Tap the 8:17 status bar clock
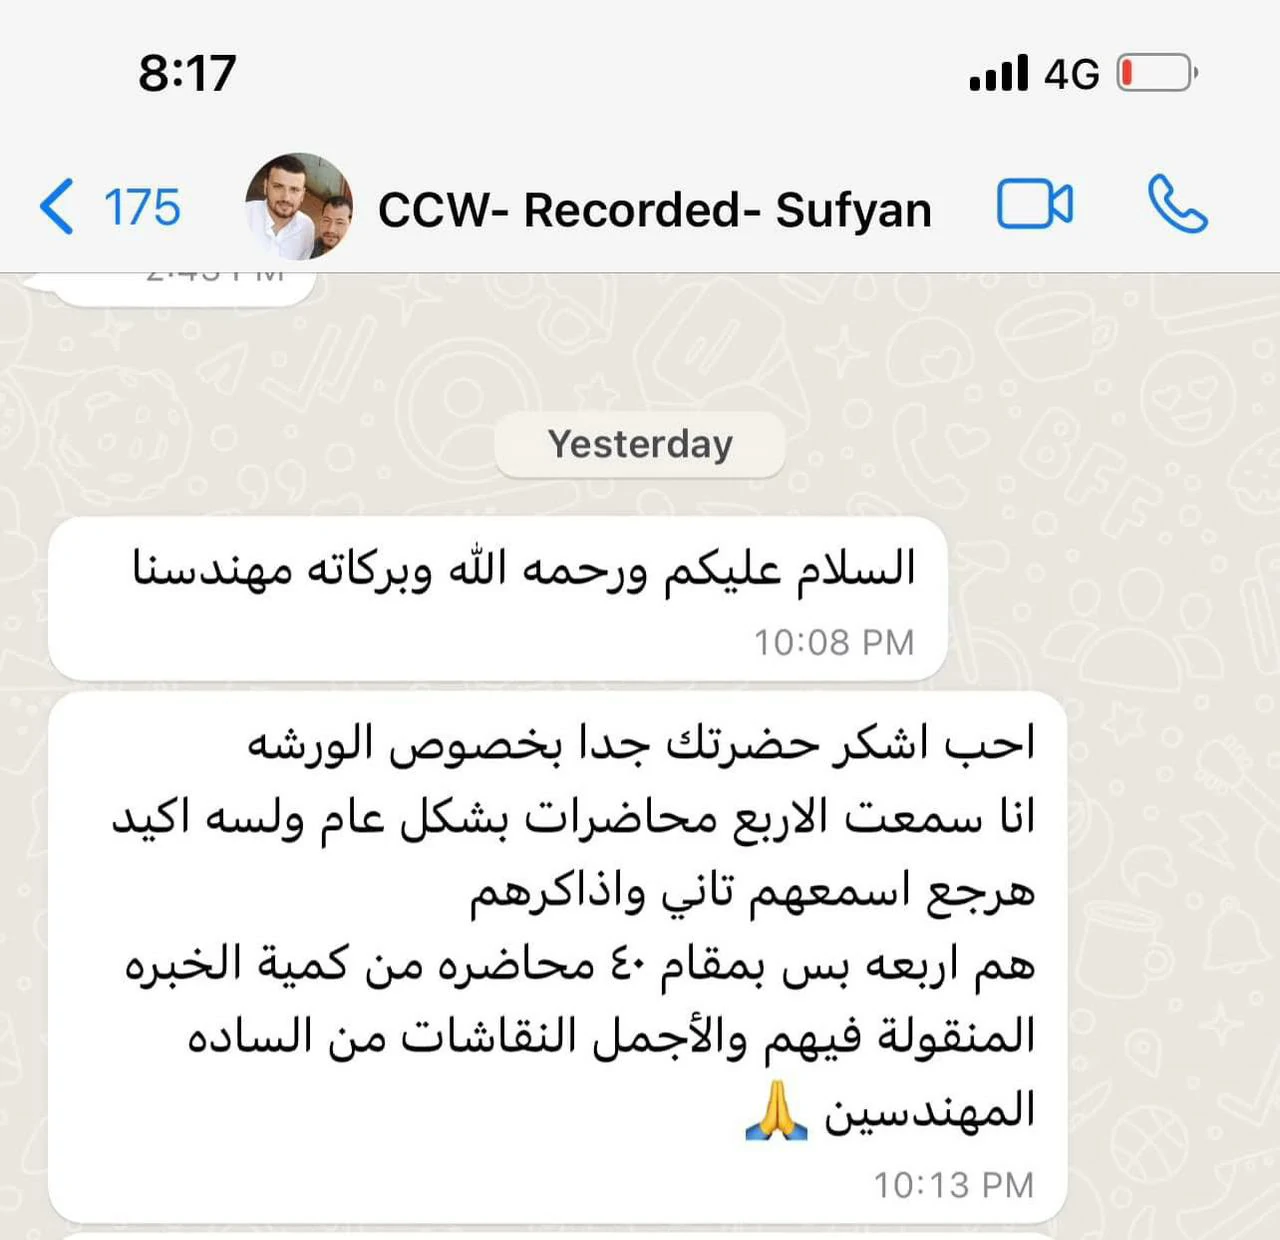Screen dimensions: 1280x1240 coord(187,73)
